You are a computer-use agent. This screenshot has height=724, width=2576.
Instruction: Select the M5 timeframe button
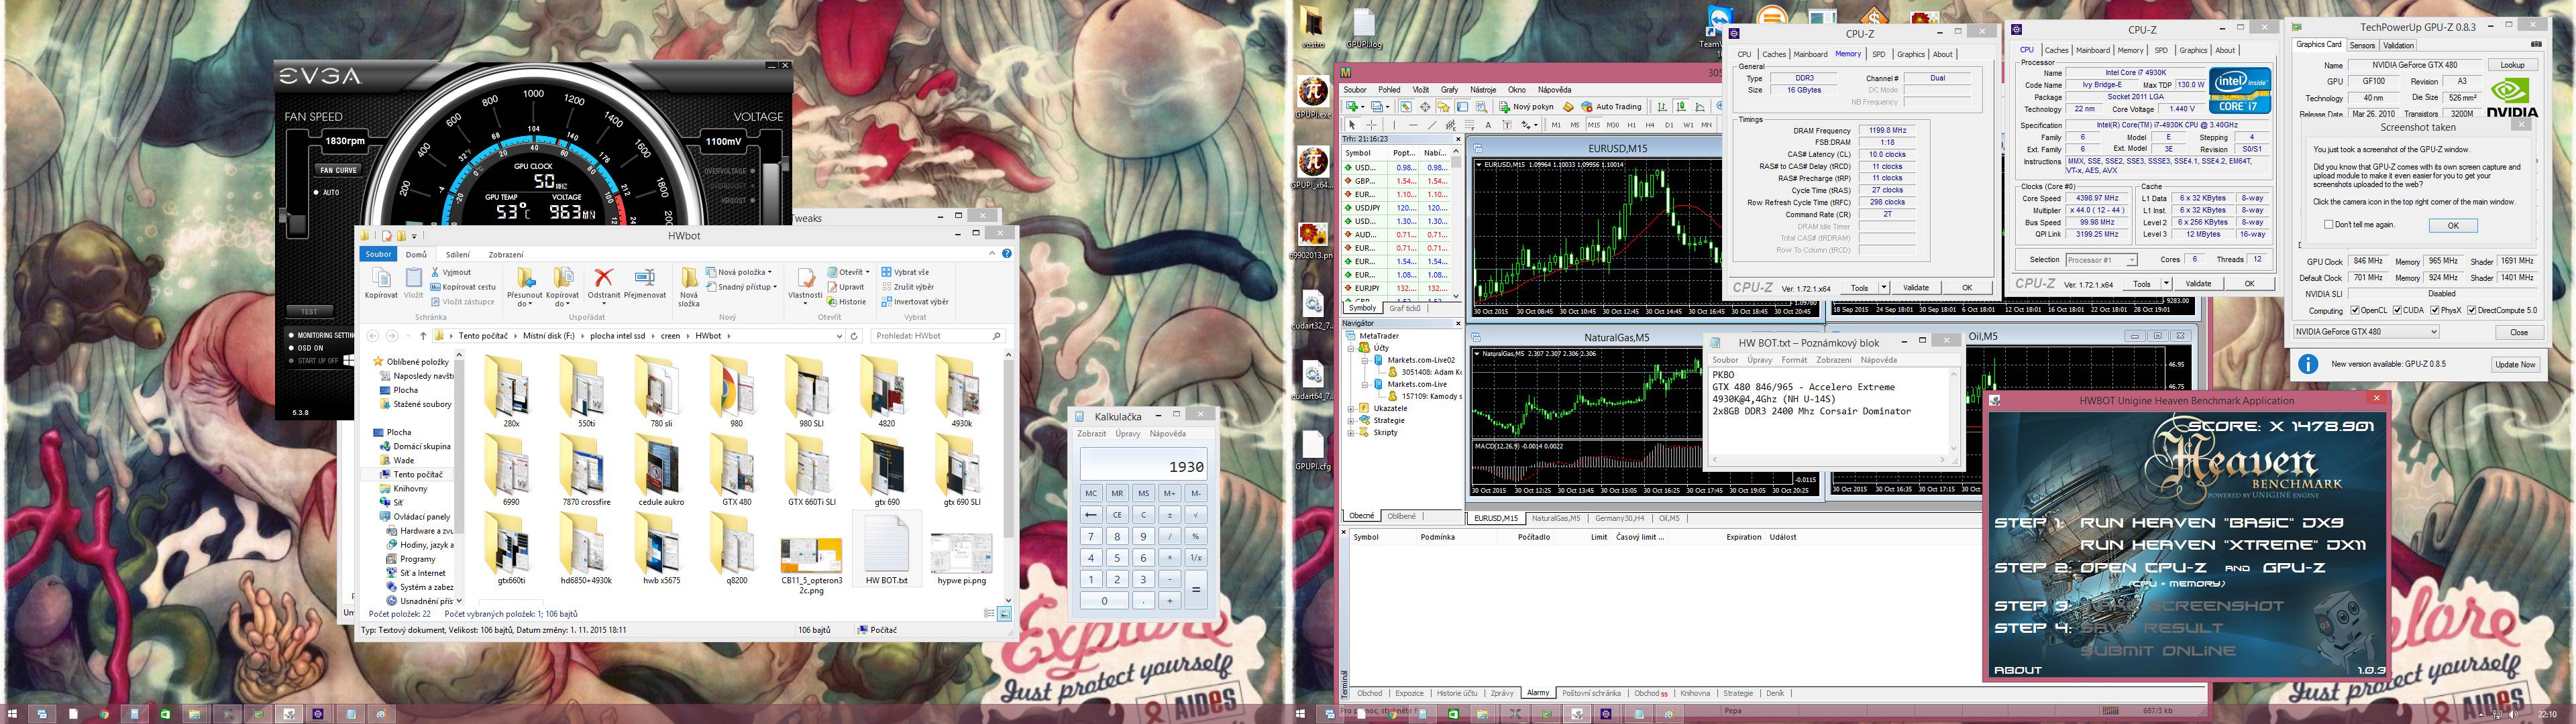click(1575, 125)
